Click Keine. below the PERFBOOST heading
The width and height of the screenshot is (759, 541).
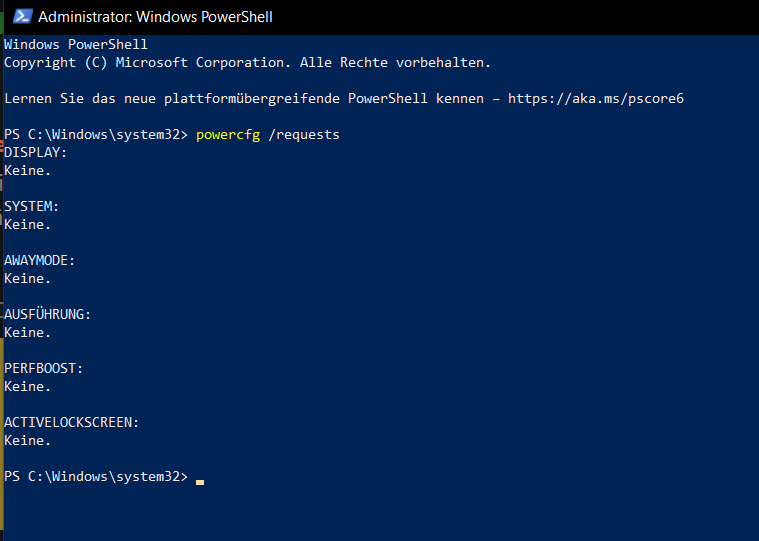point(28,387)
